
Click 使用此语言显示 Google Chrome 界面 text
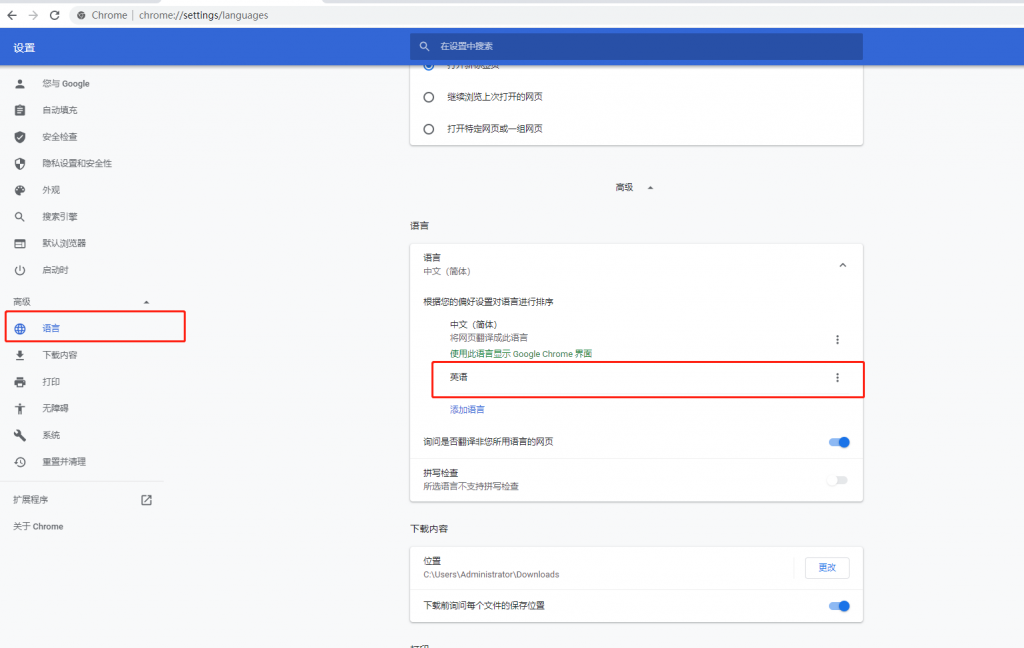point(520,354)
